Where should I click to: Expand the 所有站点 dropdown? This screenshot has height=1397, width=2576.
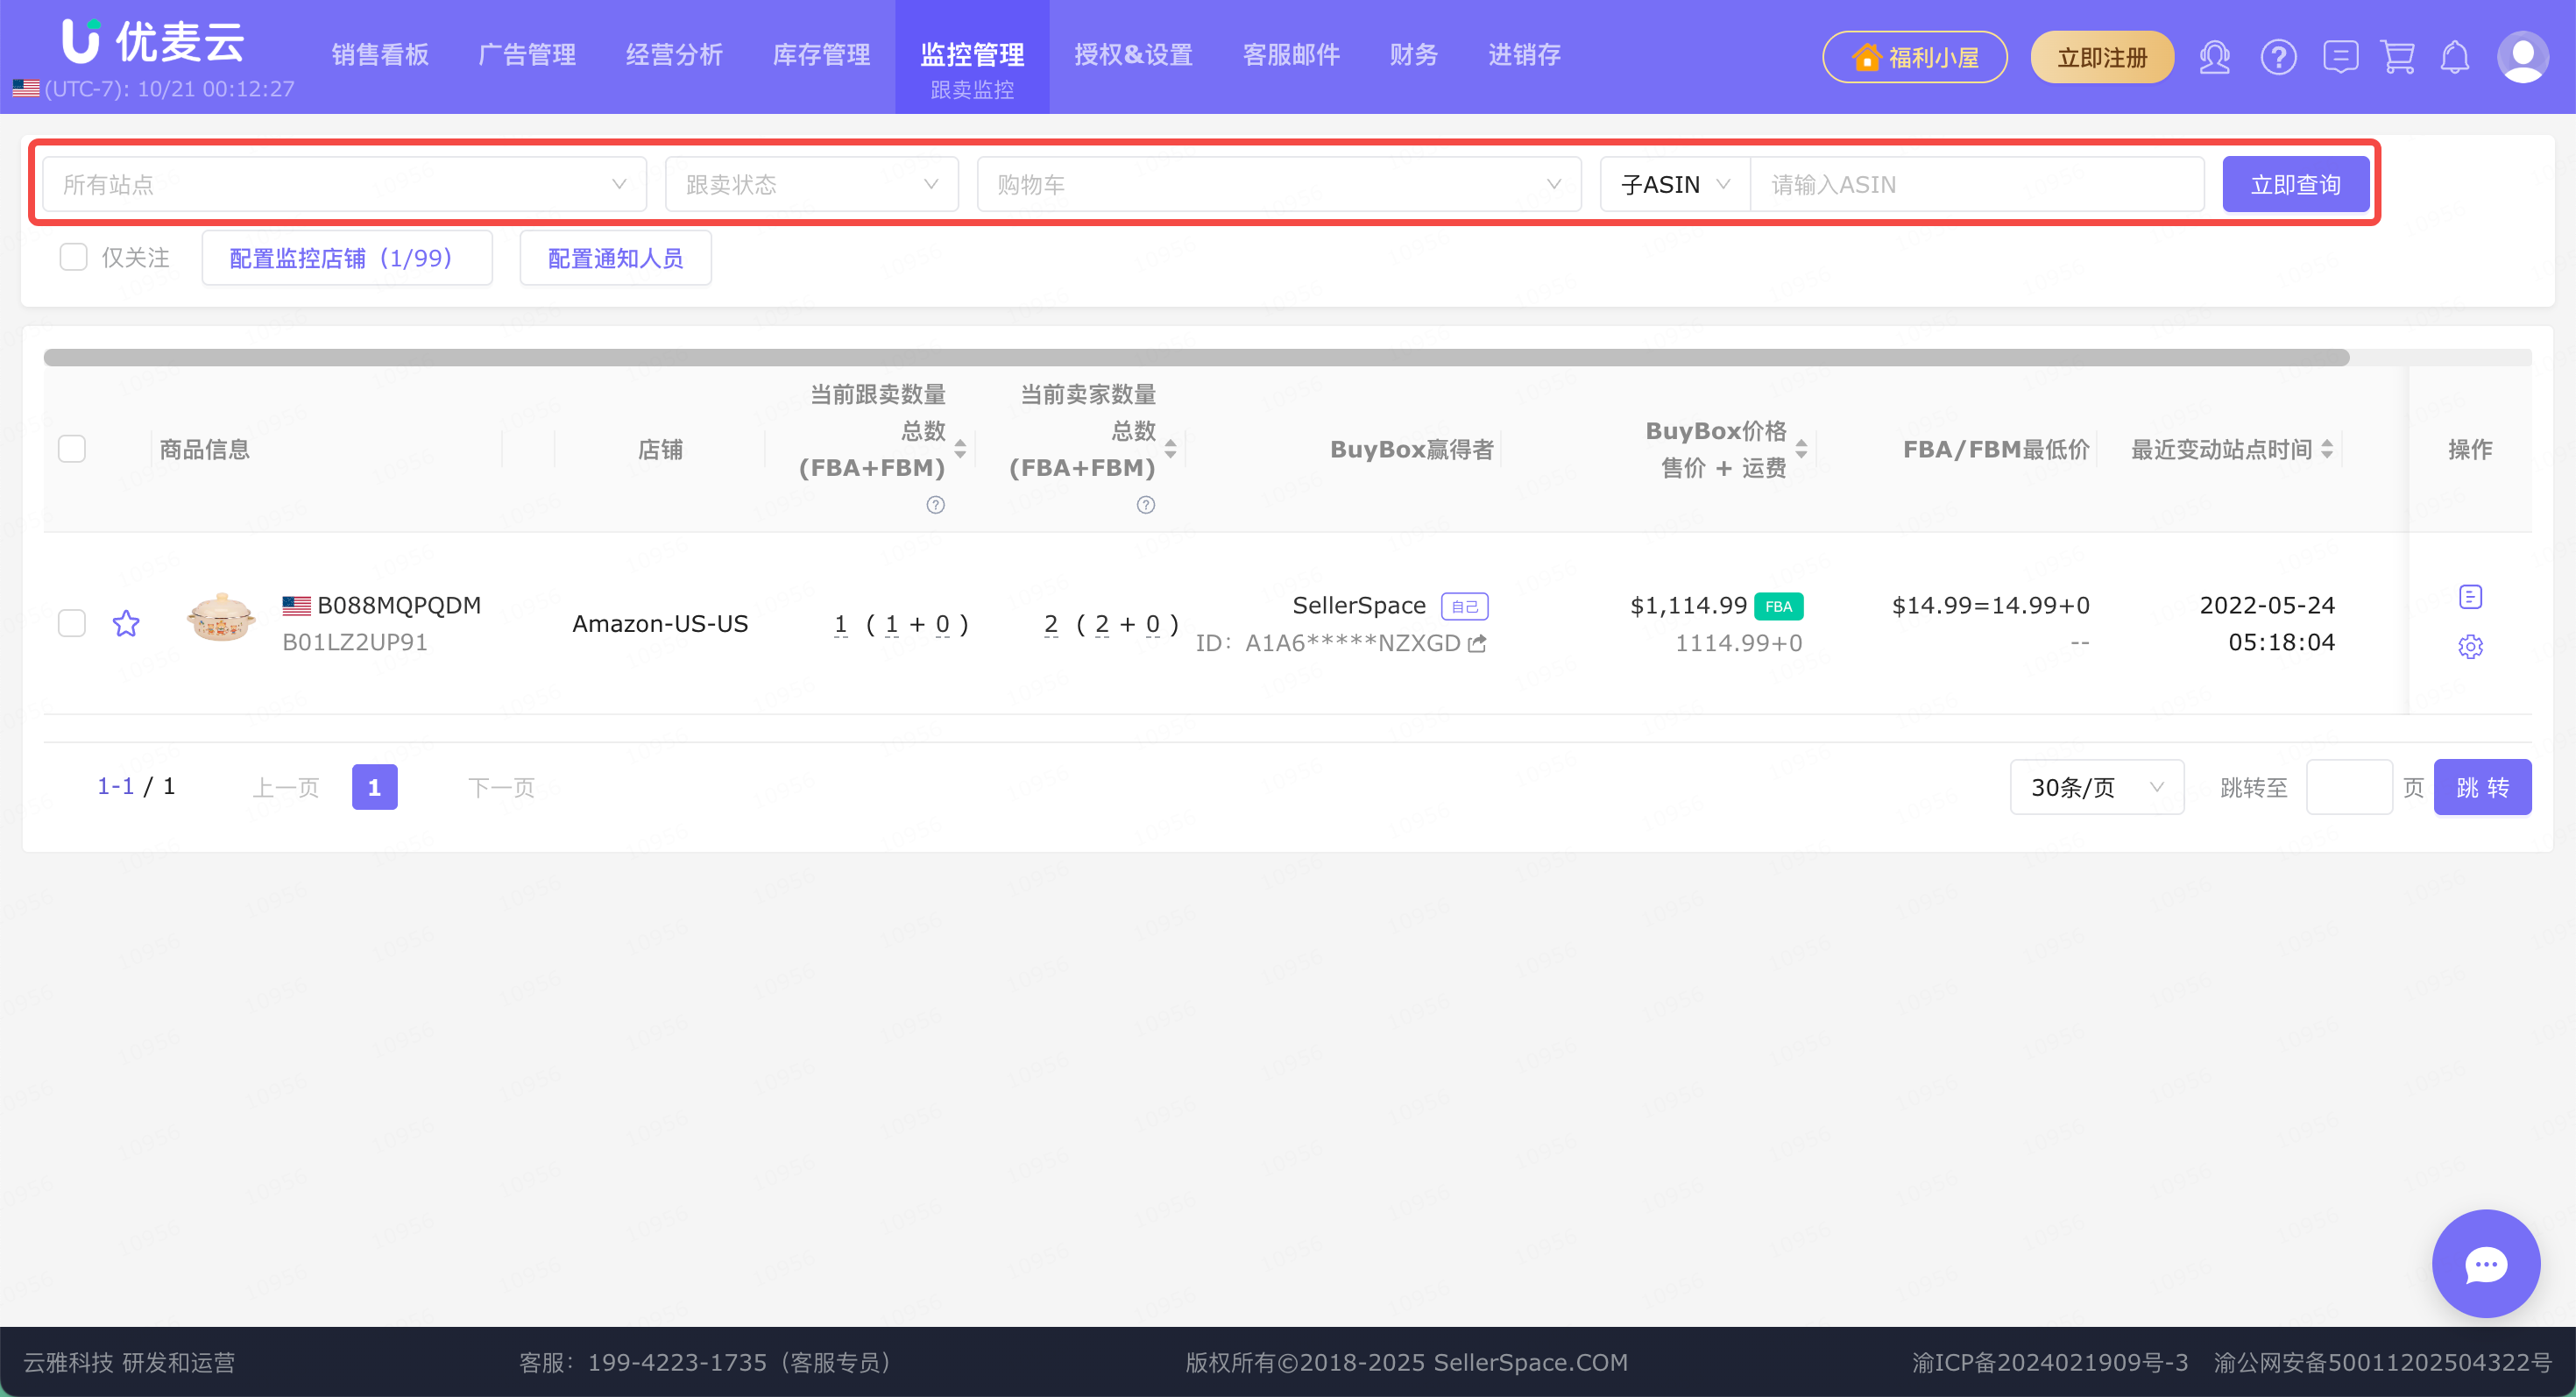click(x=344, y=185)
